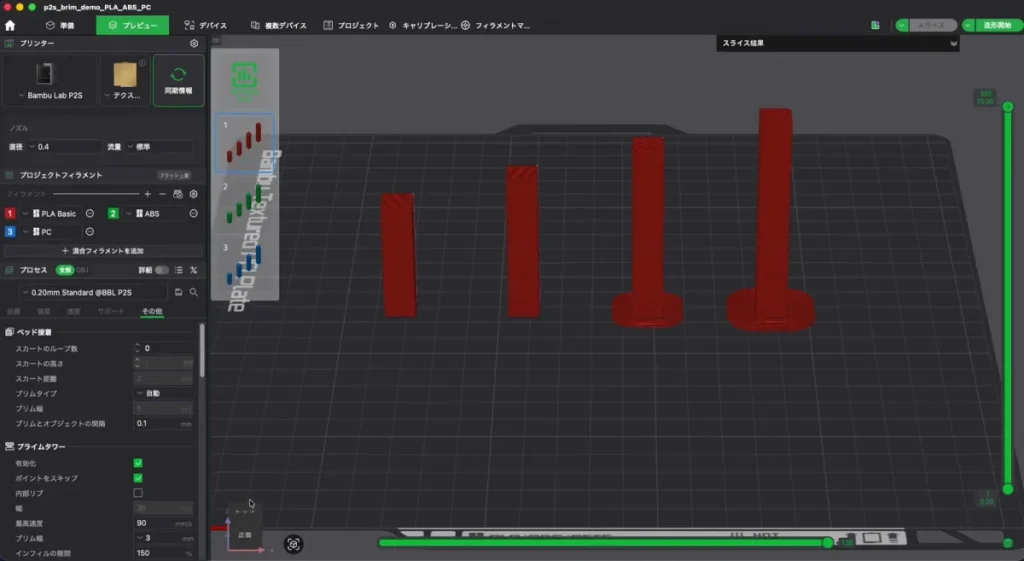1024x561 pixels.
Task: Click the green layers icon at bottom right
Action: (1008, 543)
